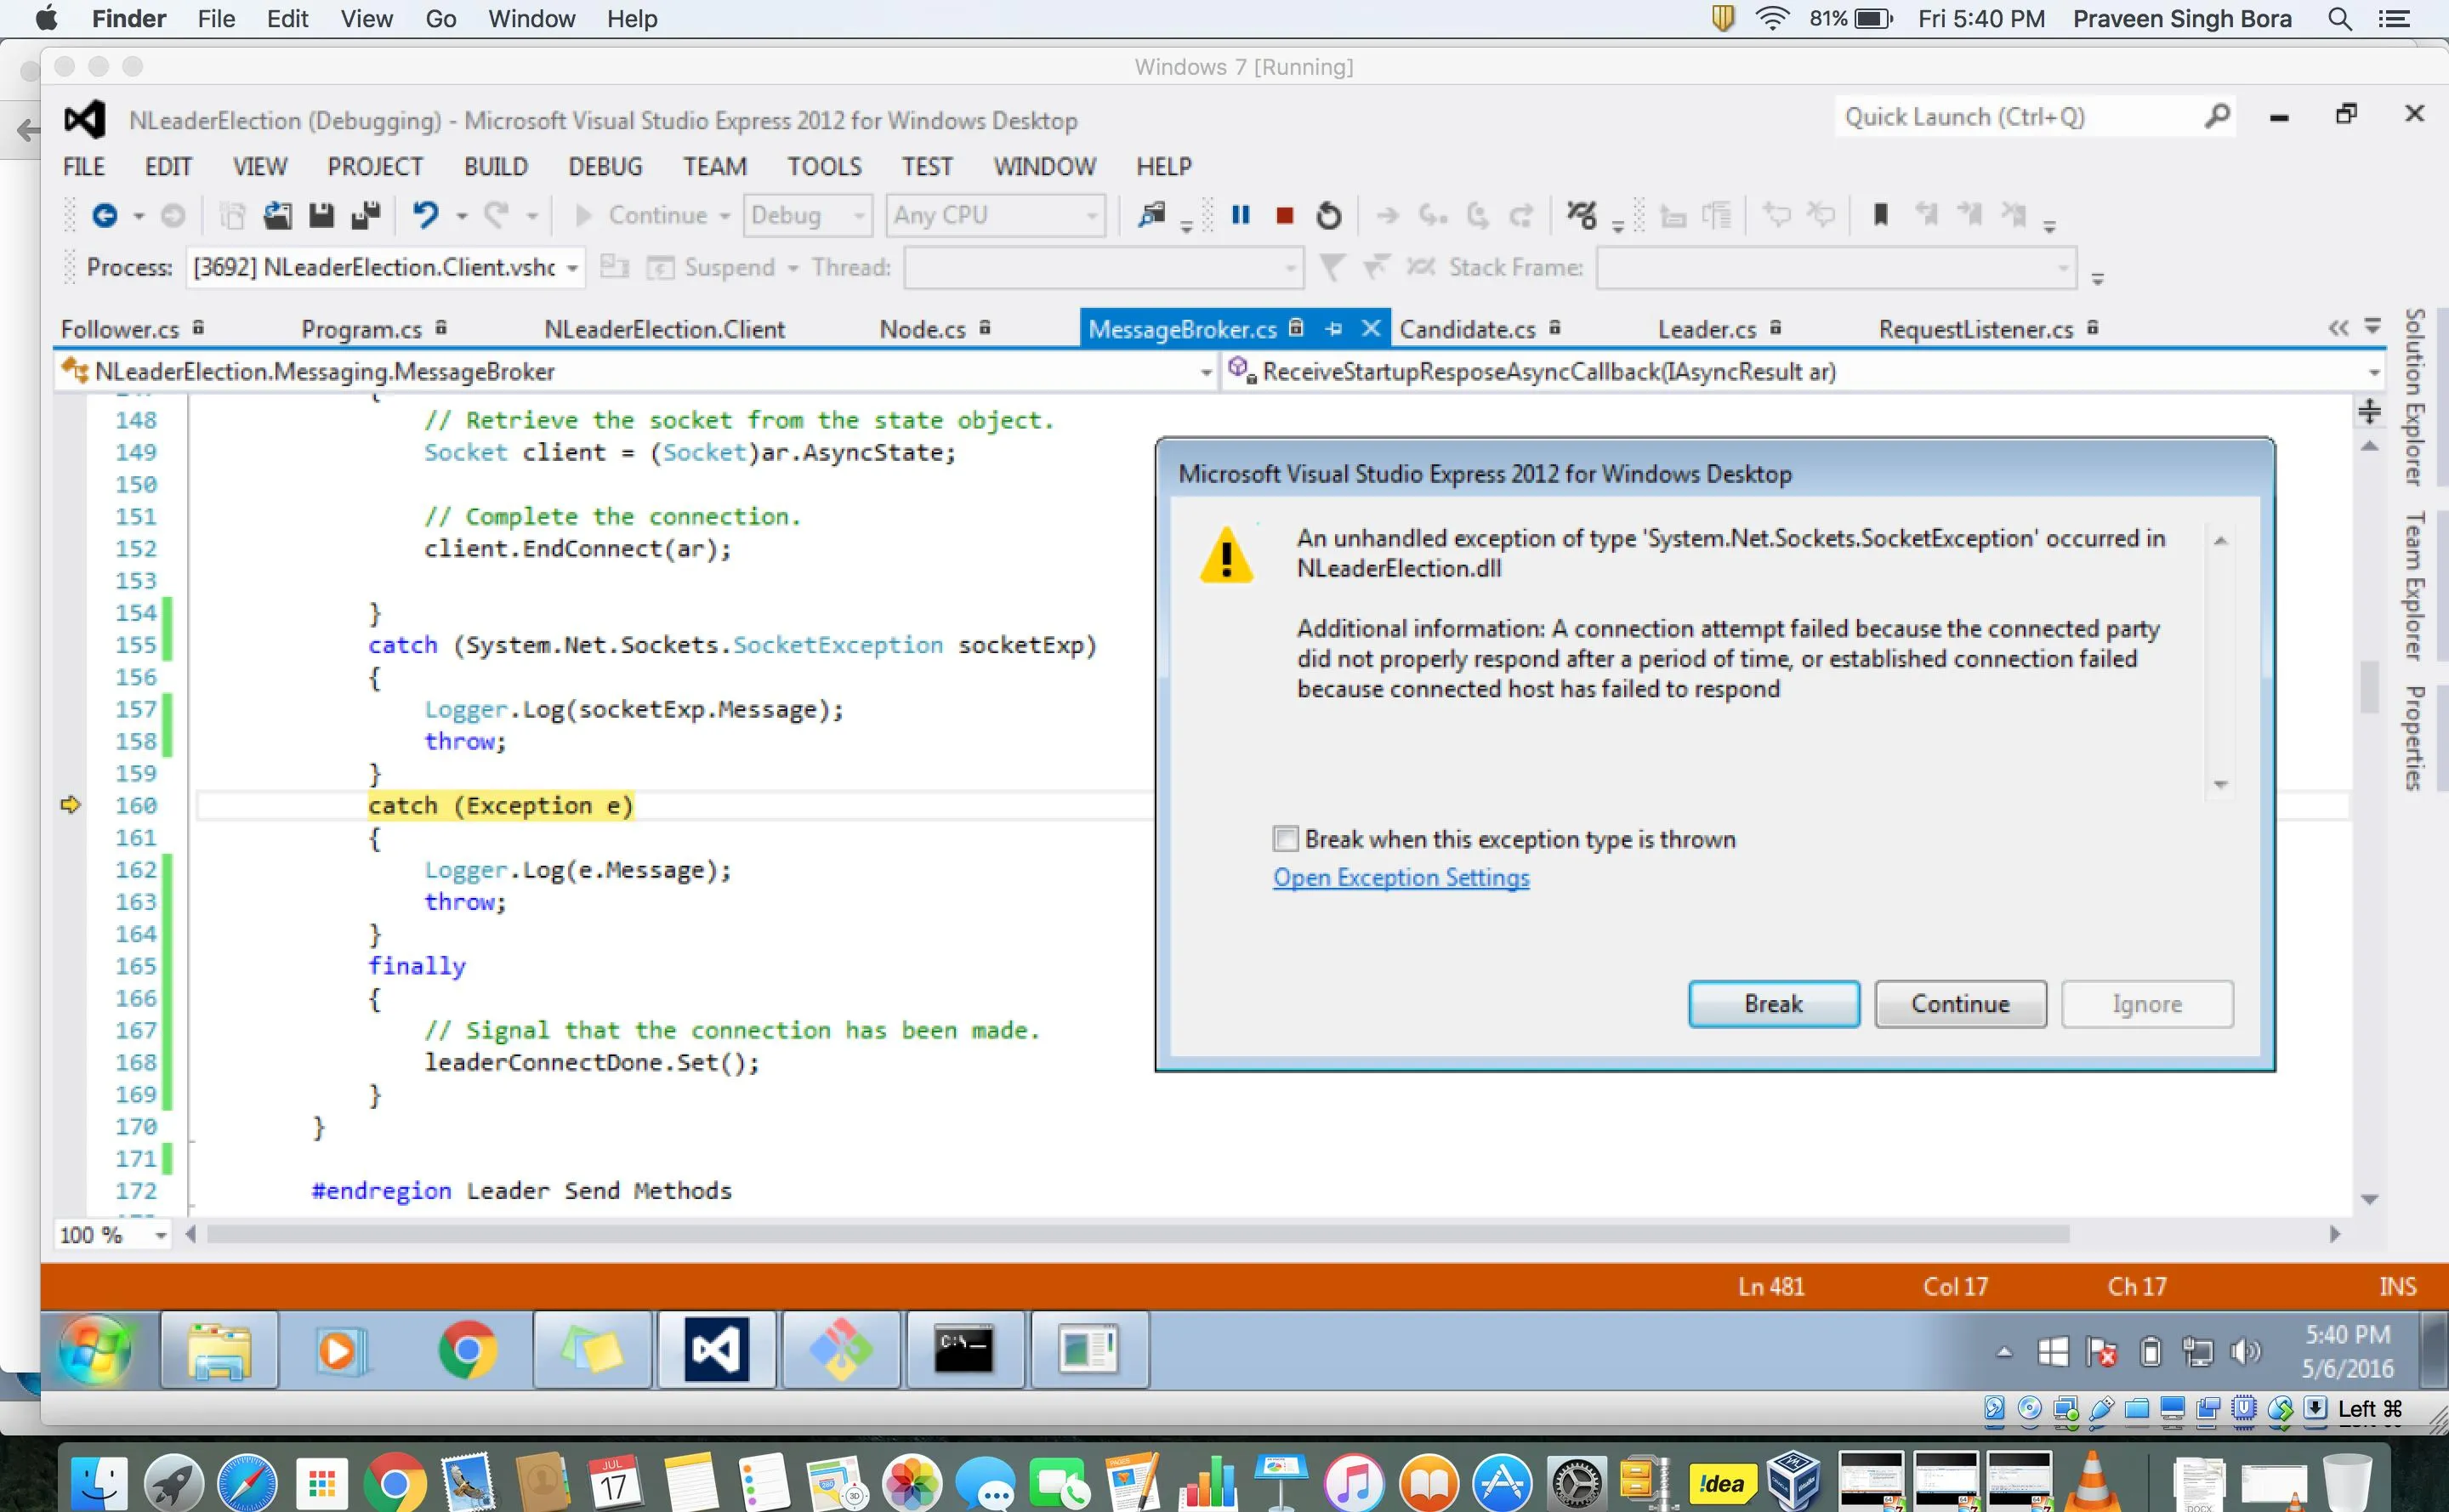Click the Quick Launch search magnifier icon

(2216, 117)
